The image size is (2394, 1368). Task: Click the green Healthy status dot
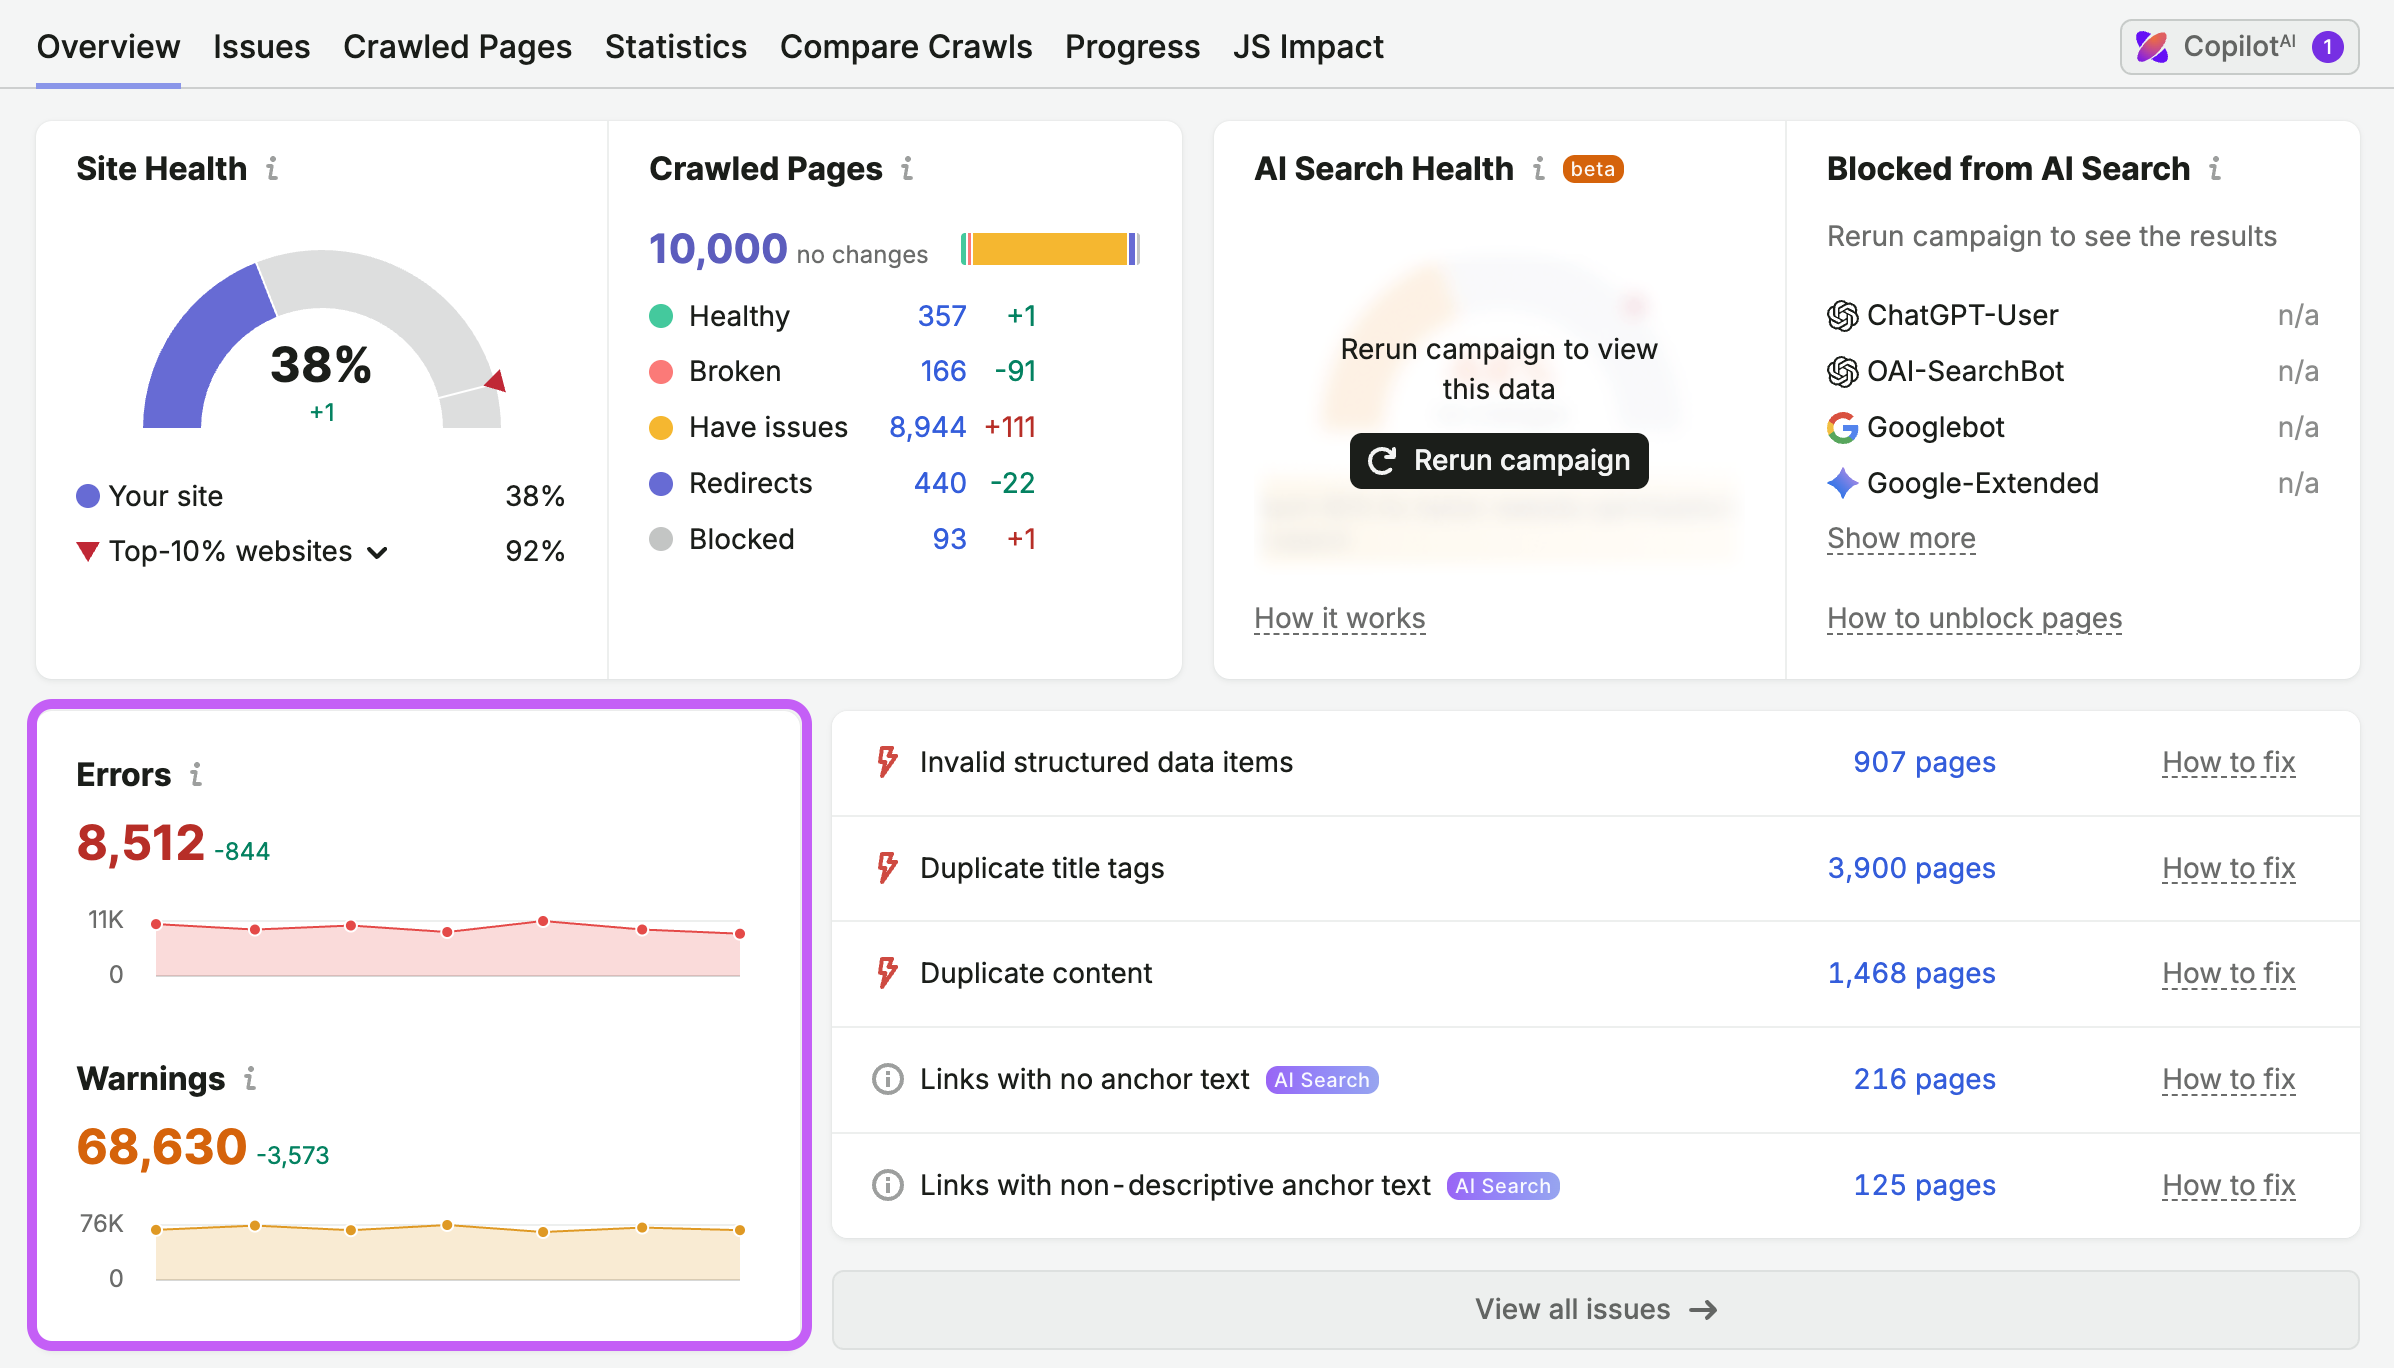pyautogui.click(x=661, y=316)
